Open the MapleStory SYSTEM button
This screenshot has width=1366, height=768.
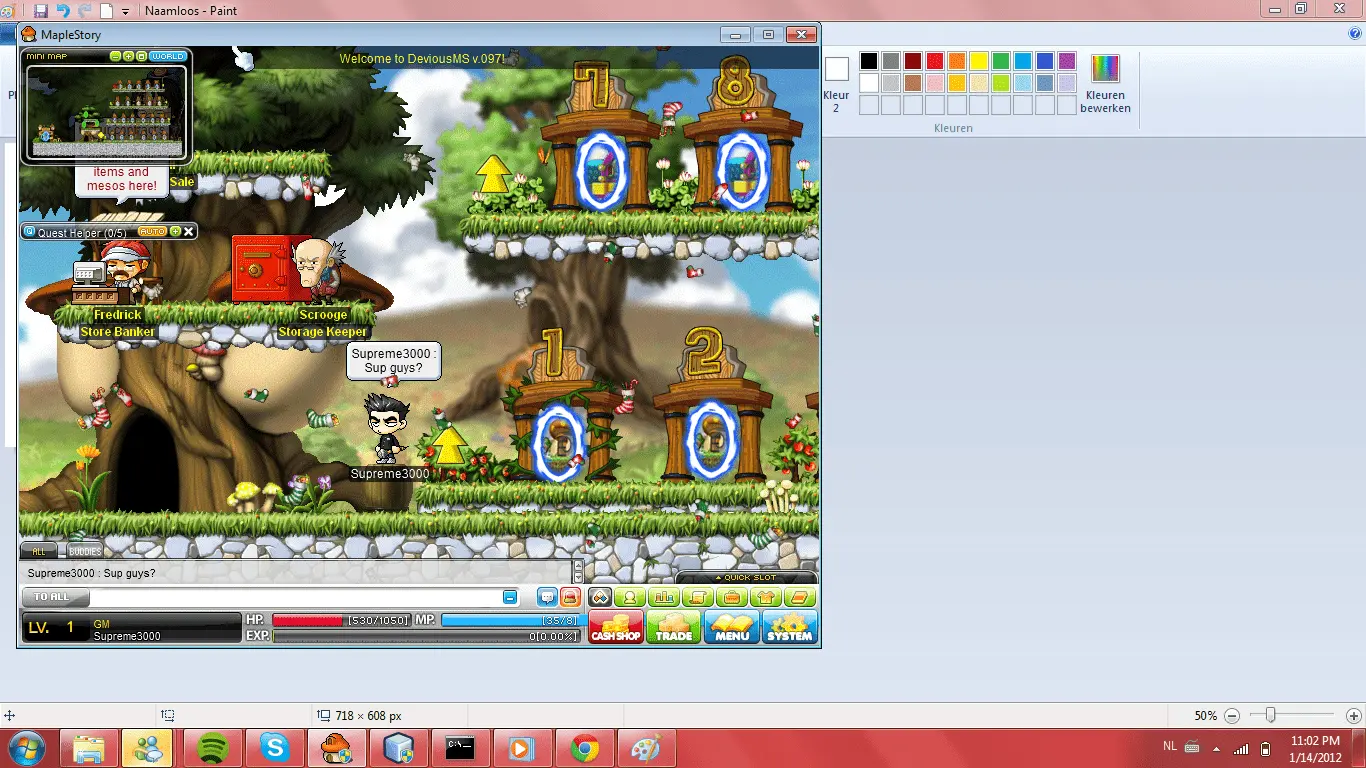click(x=789, y=627)
